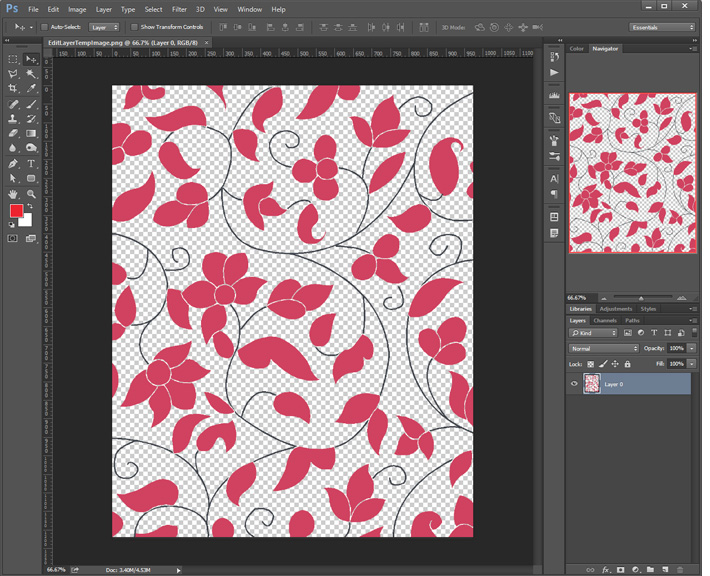Click the red foreground color swatch

point(17,211)
